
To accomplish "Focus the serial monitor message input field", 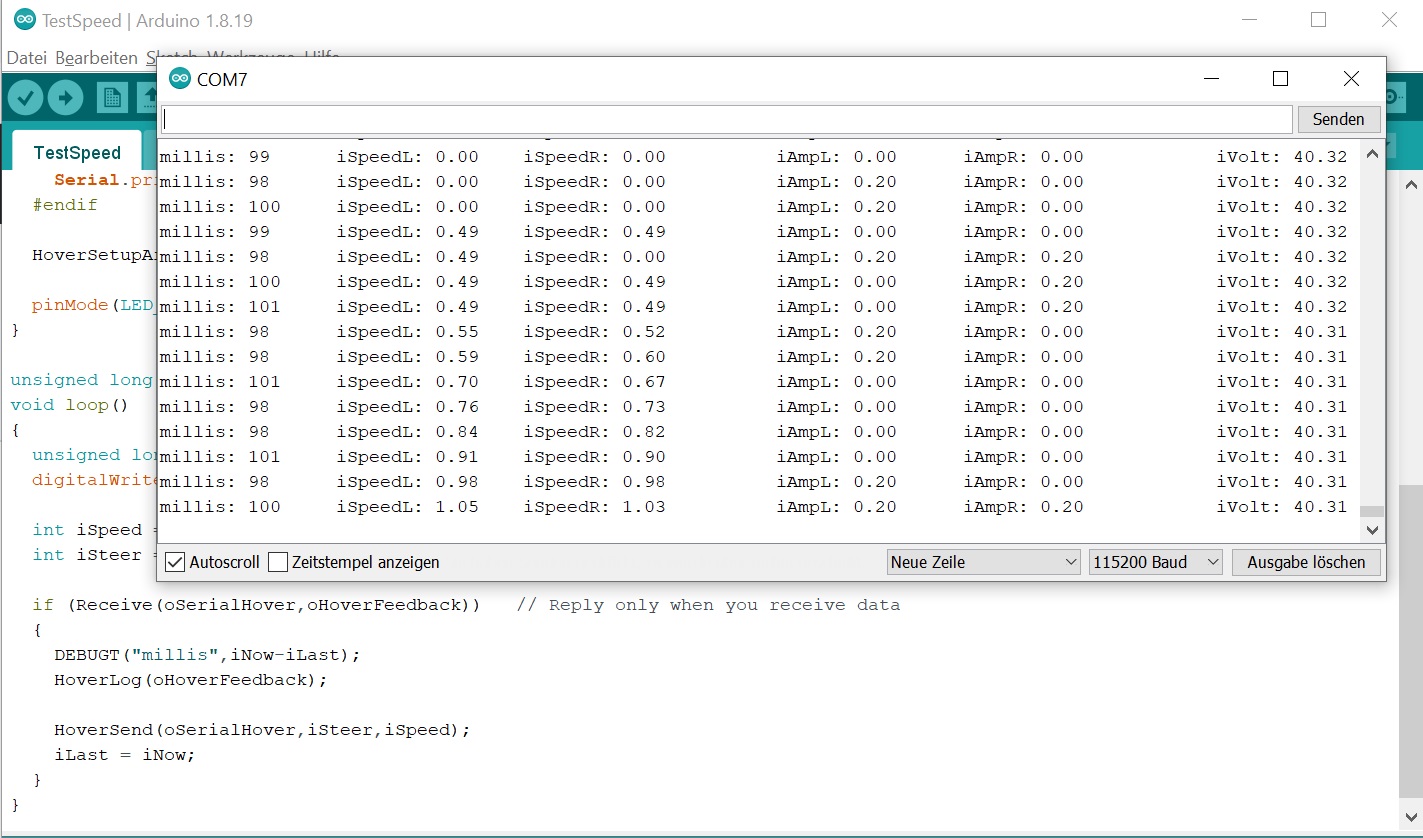I will coord(727,119).
